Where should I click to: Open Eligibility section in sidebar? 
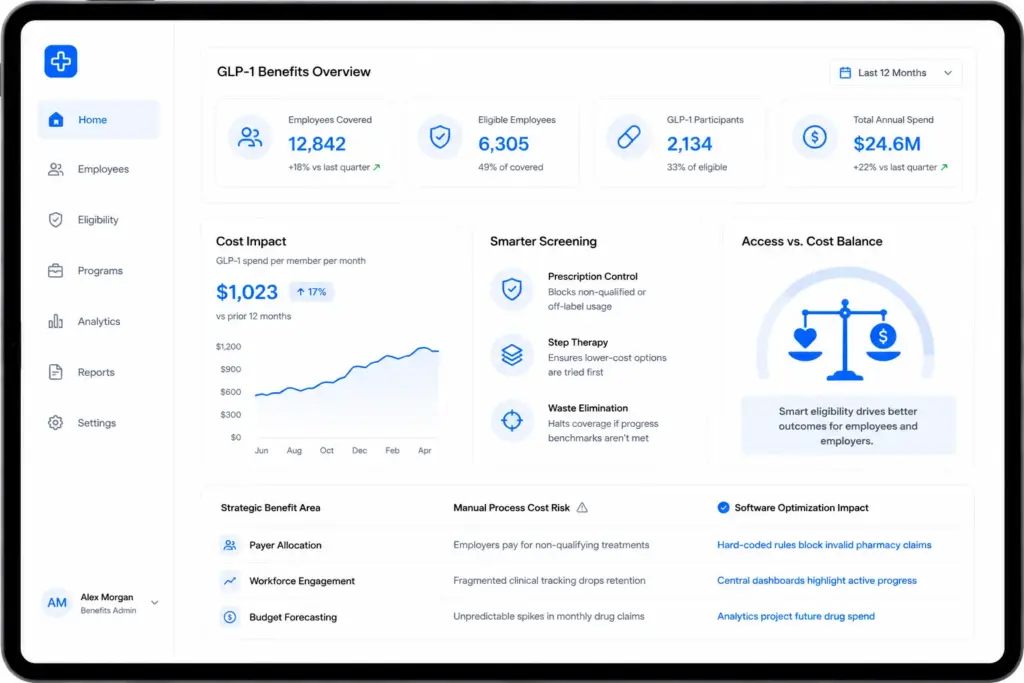coord(99,220)
